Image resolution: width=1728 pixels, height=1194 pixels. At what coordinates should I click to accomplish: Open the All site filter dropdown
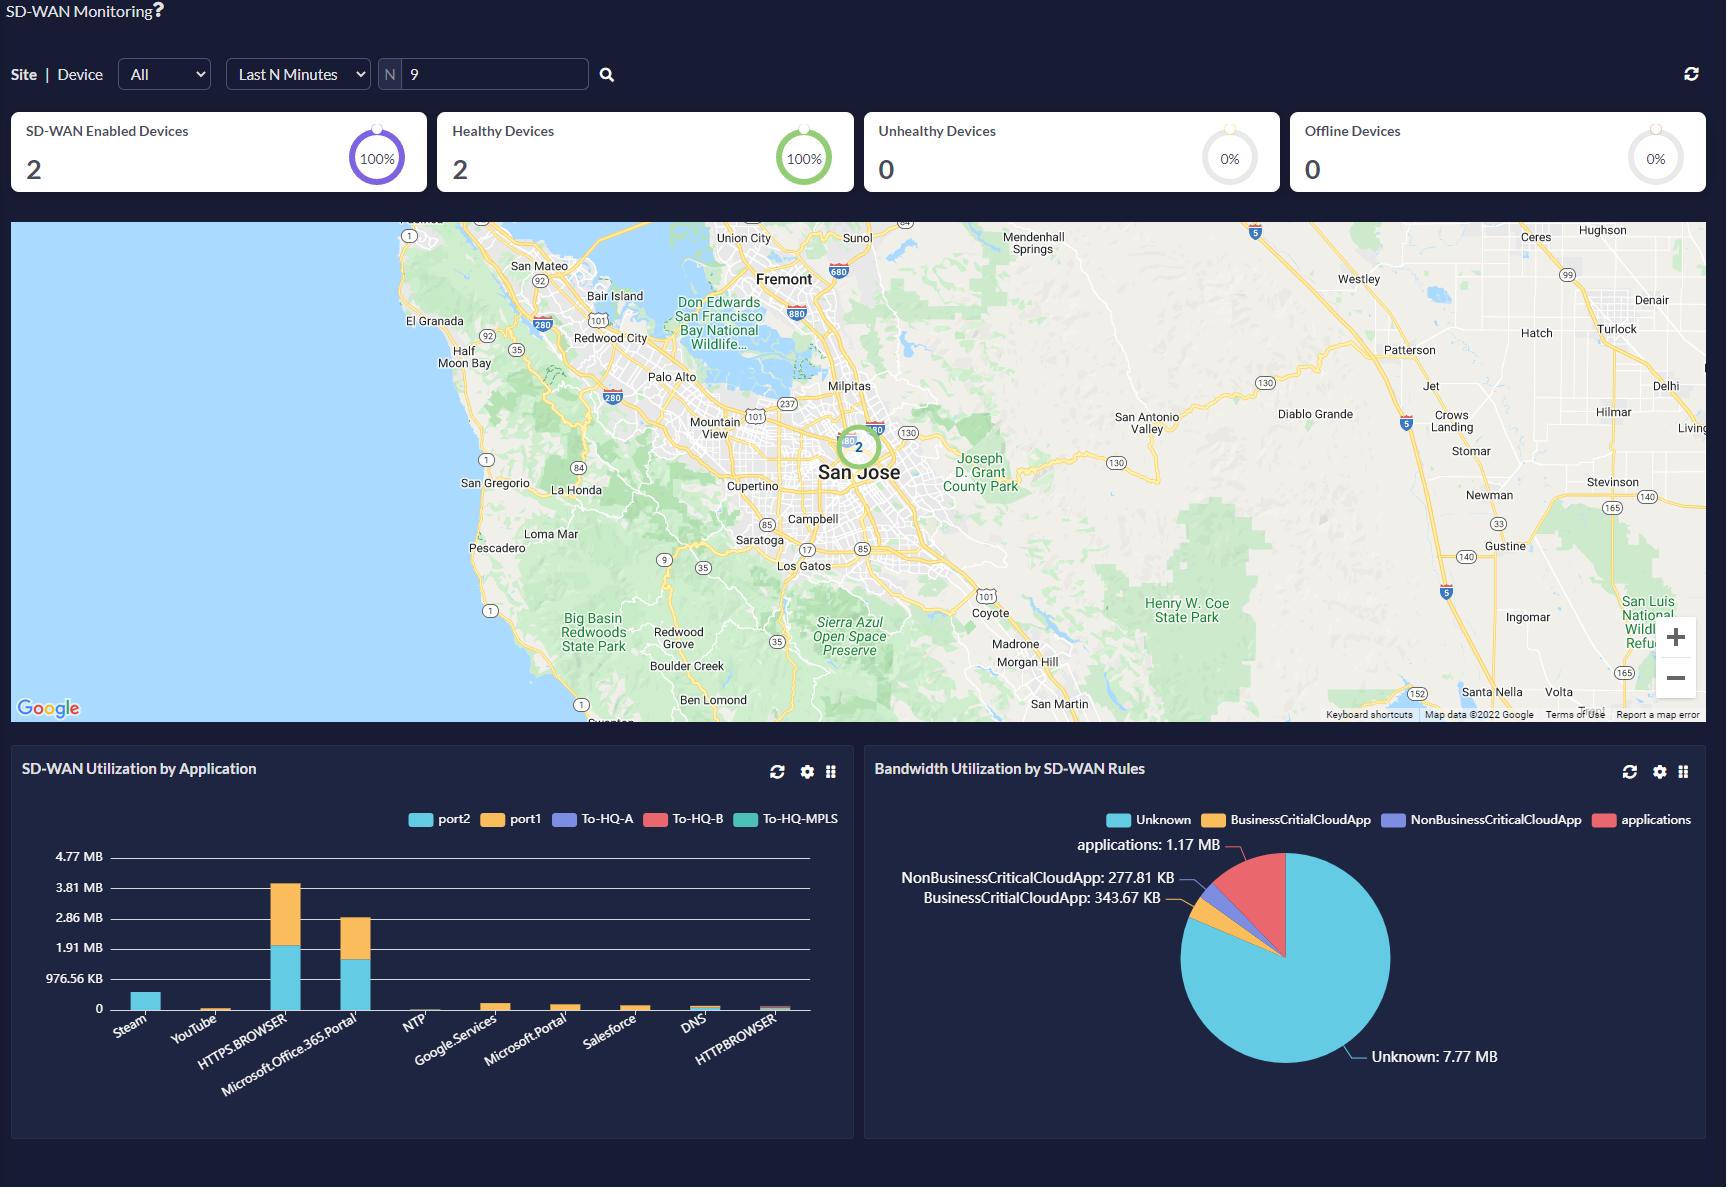pyautogui.click(x=164, y=75)
